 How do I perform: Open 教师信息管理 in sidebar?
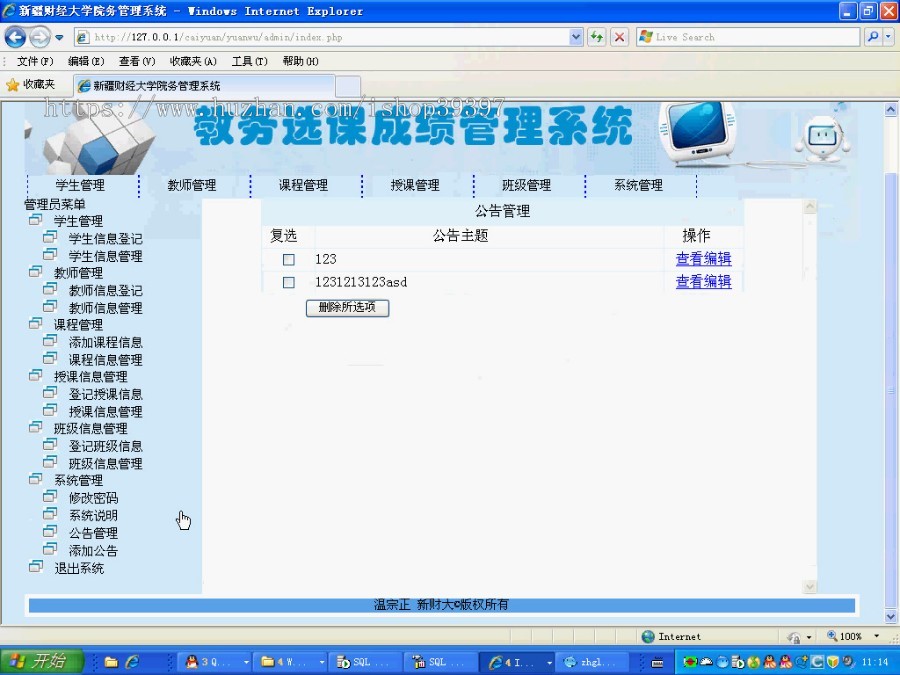(x=106, y=308)
